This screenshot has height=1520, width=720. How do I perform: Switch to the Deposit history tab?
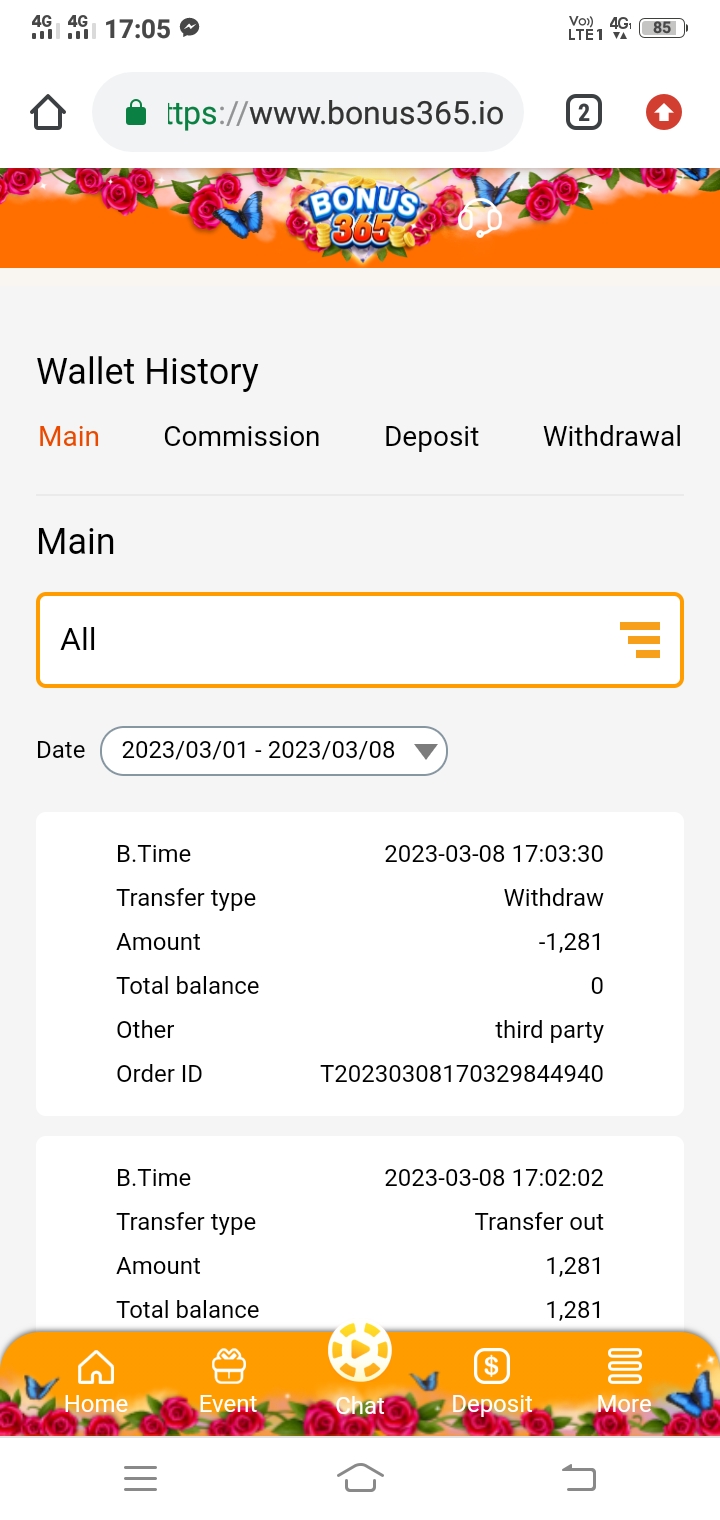(x=431, y=436)
